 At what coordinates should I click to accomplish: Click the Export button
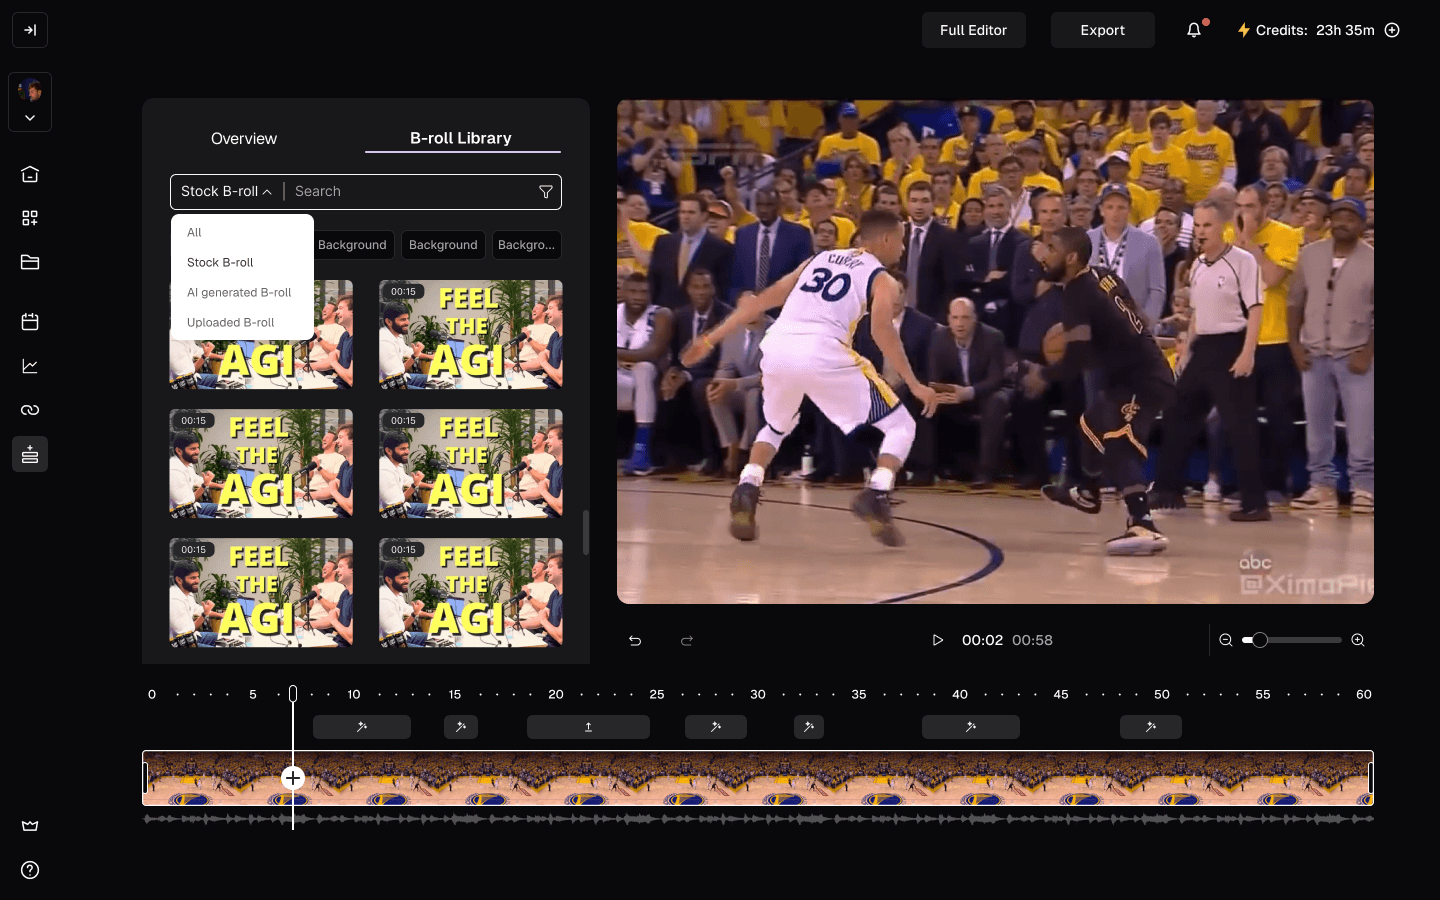(x=1103, y=30)
